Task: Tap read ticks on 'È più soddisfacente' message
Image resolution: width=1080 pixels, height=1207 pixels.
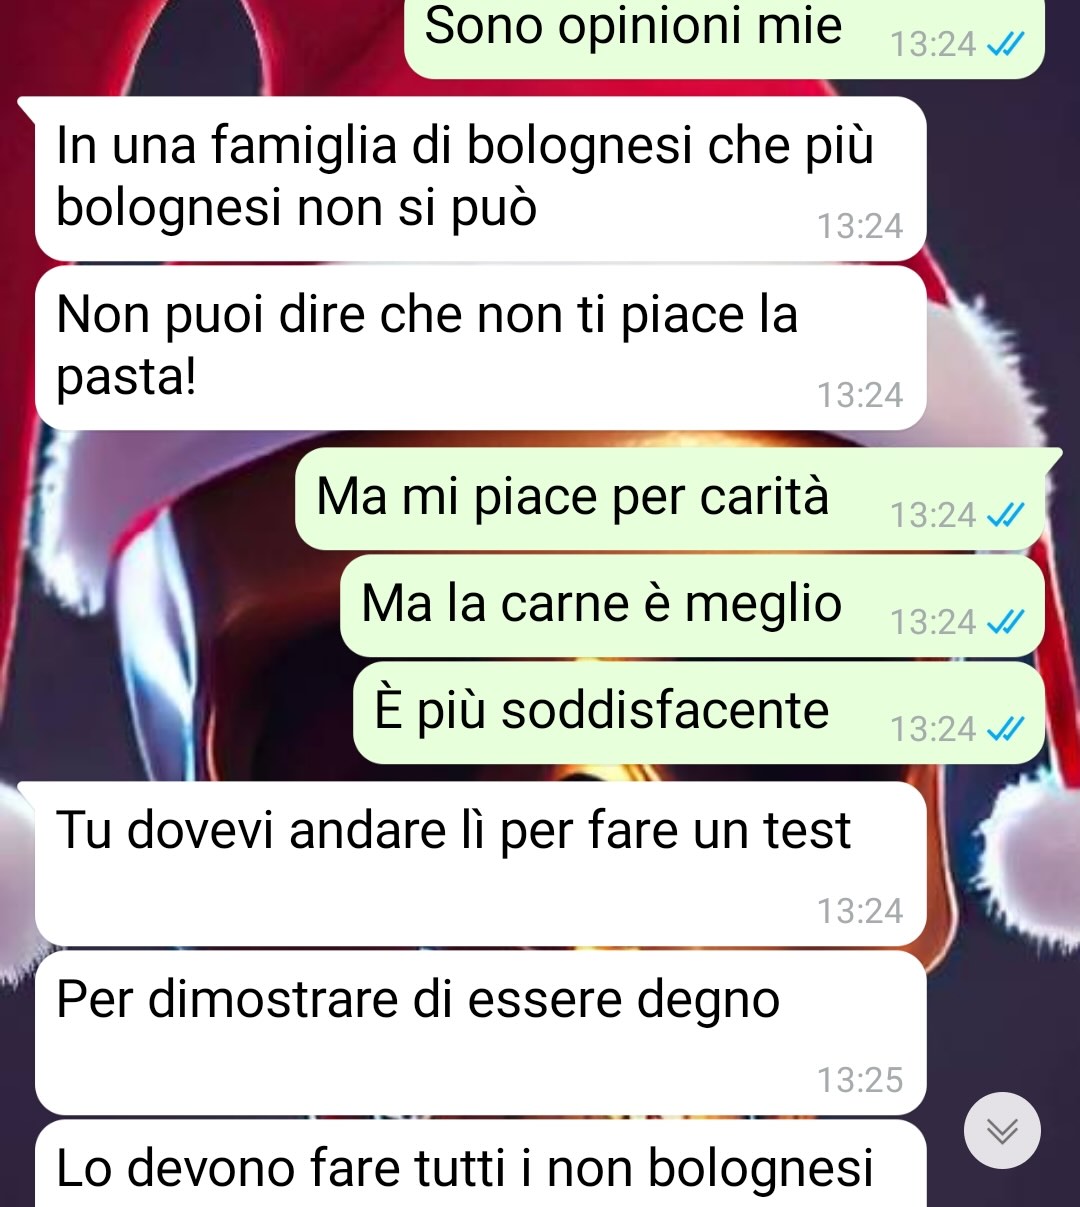Action: (x=1005, y=729)
